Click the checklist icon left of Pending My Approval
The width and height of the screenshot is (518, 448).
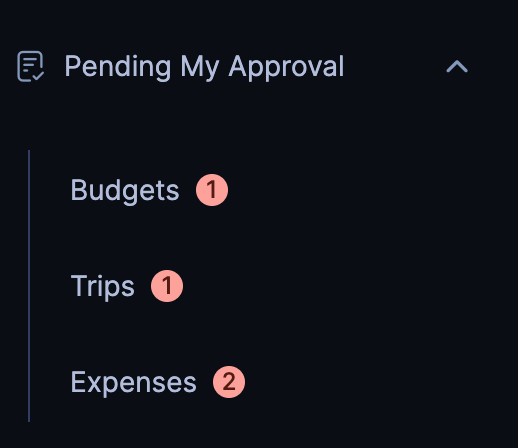tap(30, 66)
